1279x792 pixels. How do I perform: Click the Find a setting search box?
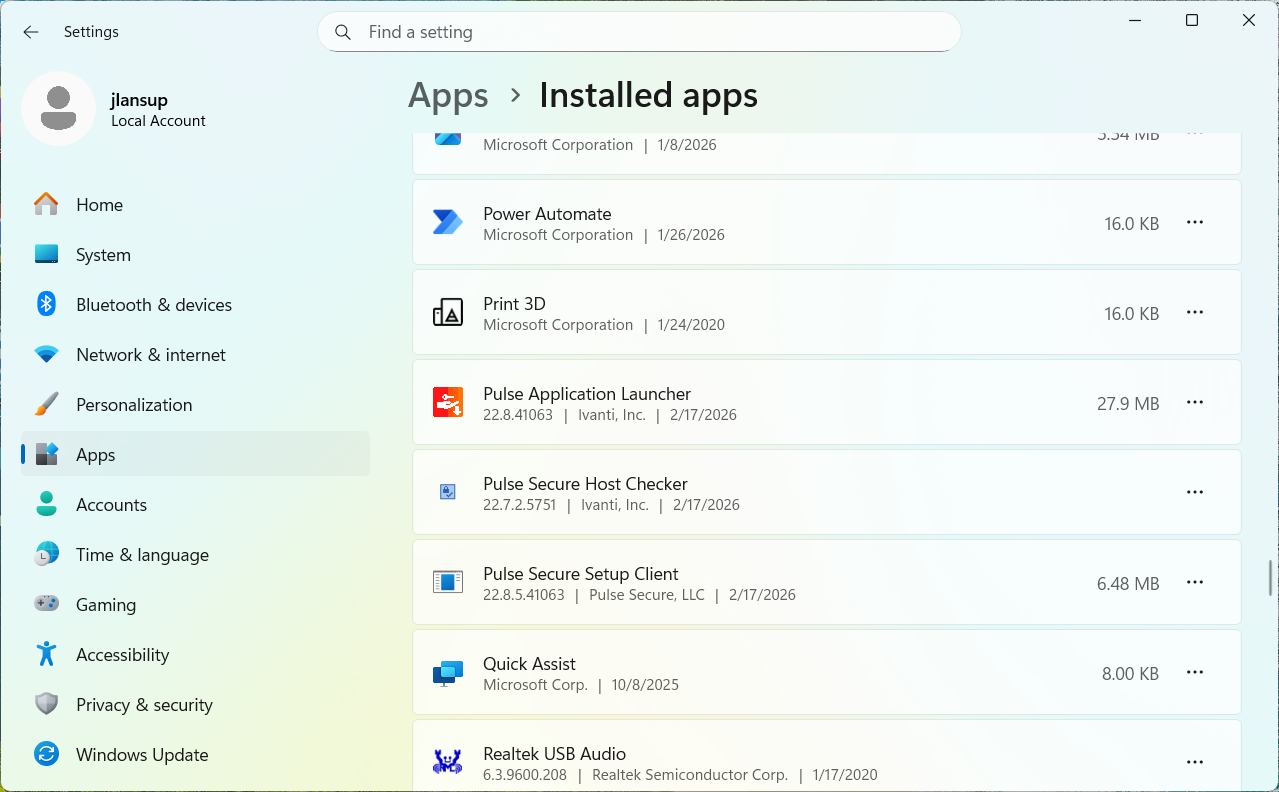coord(640,32)
